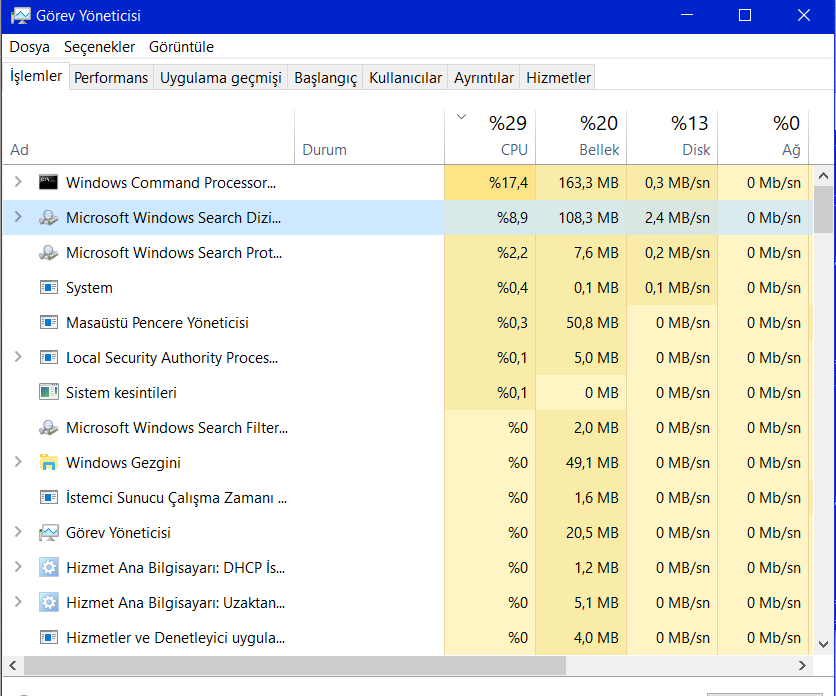Switch to the Performans tab
The image size is (836, 696).
(111, 78)
